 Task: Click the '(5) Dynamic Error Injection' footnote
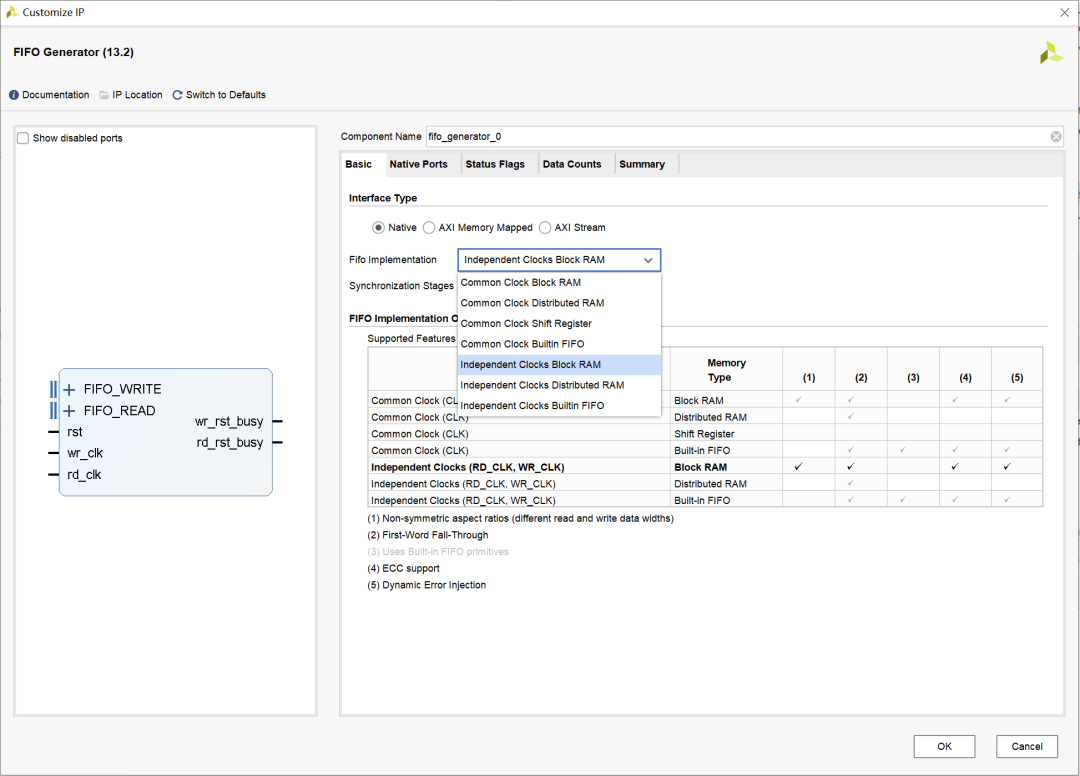(x=427, y=585)
